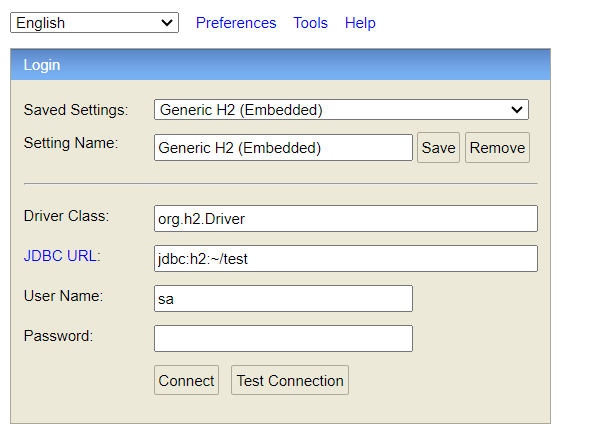The height and width of the screenshot is (442, 602).
Task: Focus the Driver Class field
Action: [x=346, y=219]
